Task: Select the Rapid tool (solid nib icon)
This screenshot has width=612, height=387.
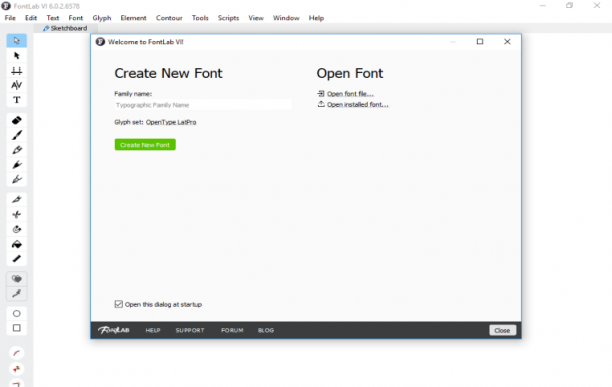Action: (x=16, y=165)
